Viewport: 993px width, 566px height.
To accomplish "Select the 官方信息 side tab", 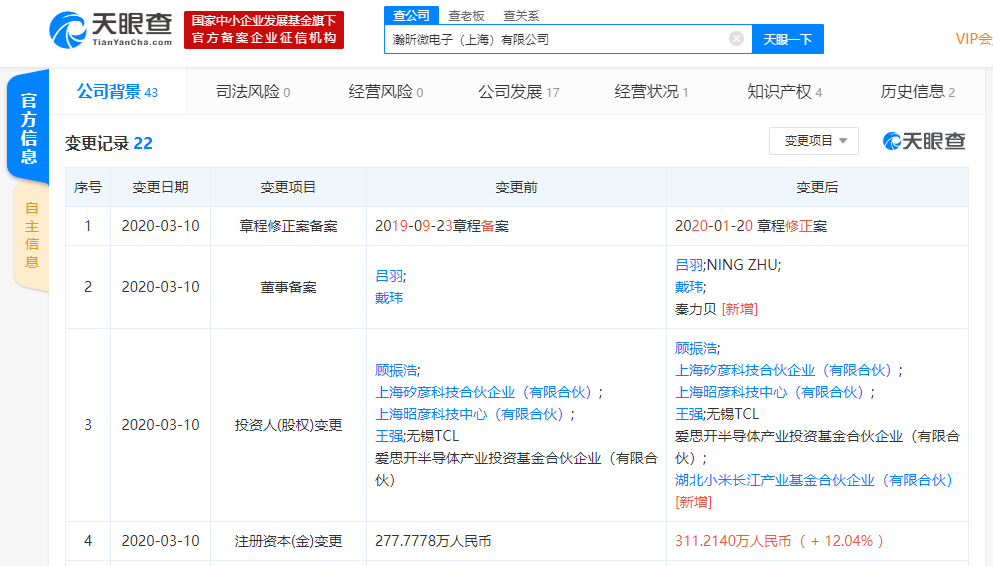I will point(28,129).
